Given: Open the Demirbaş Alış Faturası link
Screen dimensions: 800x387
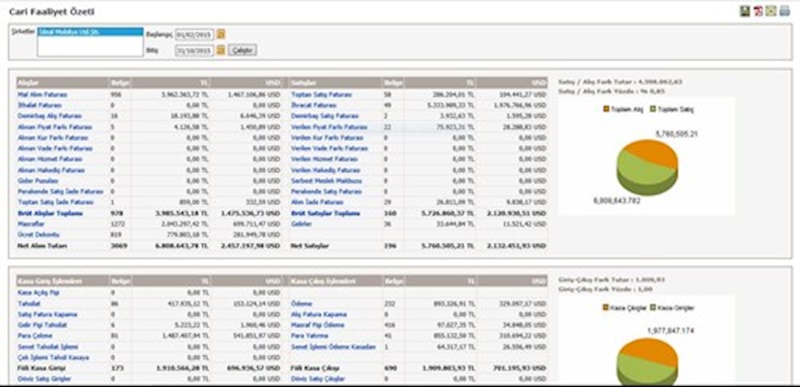Looking at the screenshot, I should pos(49,116).
